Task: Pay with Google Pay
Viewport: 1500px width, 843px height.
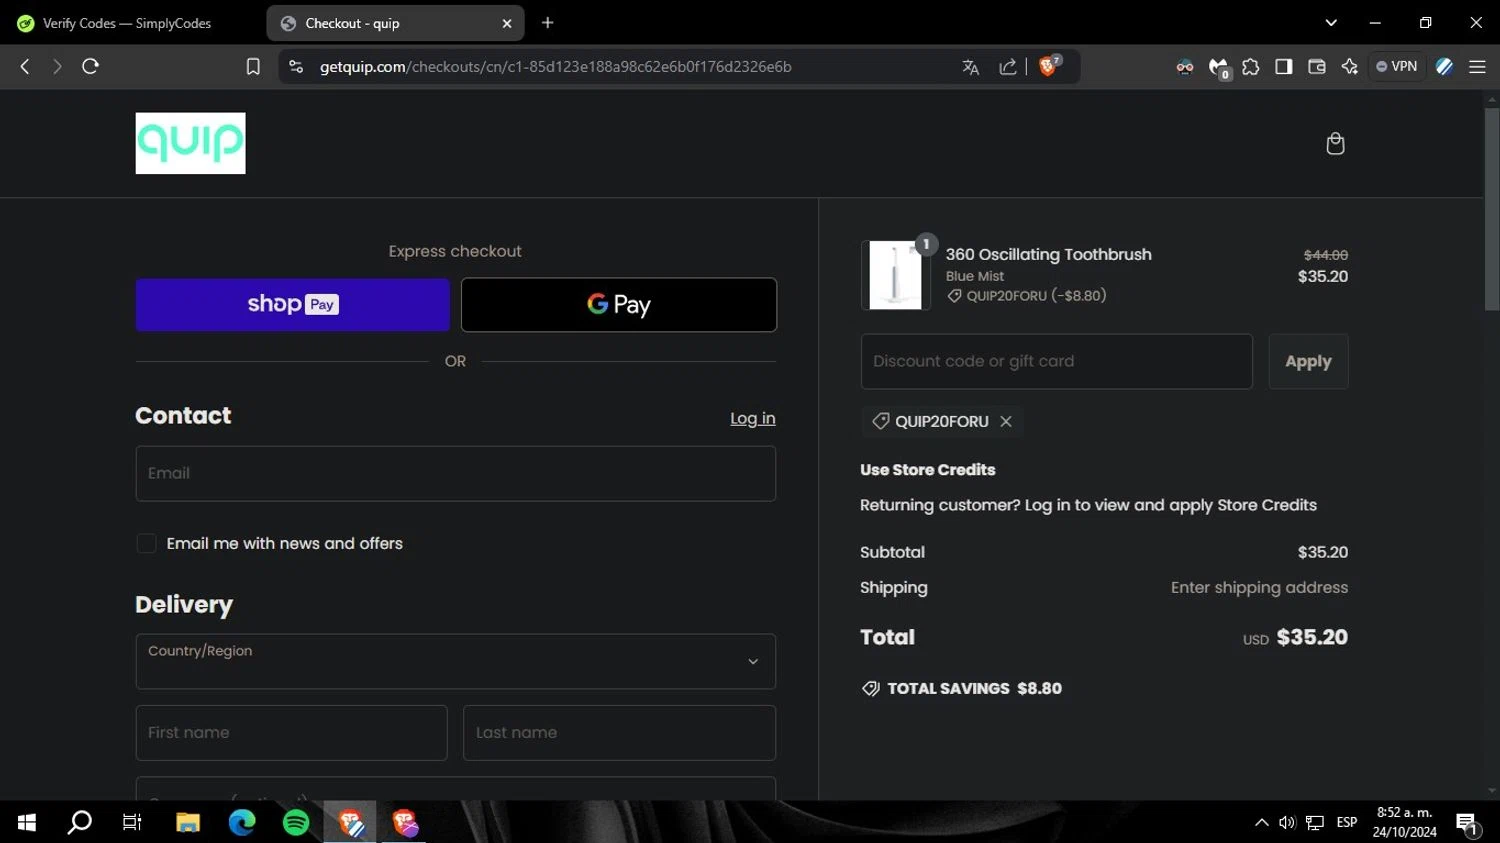Action: tap(619, 305)
